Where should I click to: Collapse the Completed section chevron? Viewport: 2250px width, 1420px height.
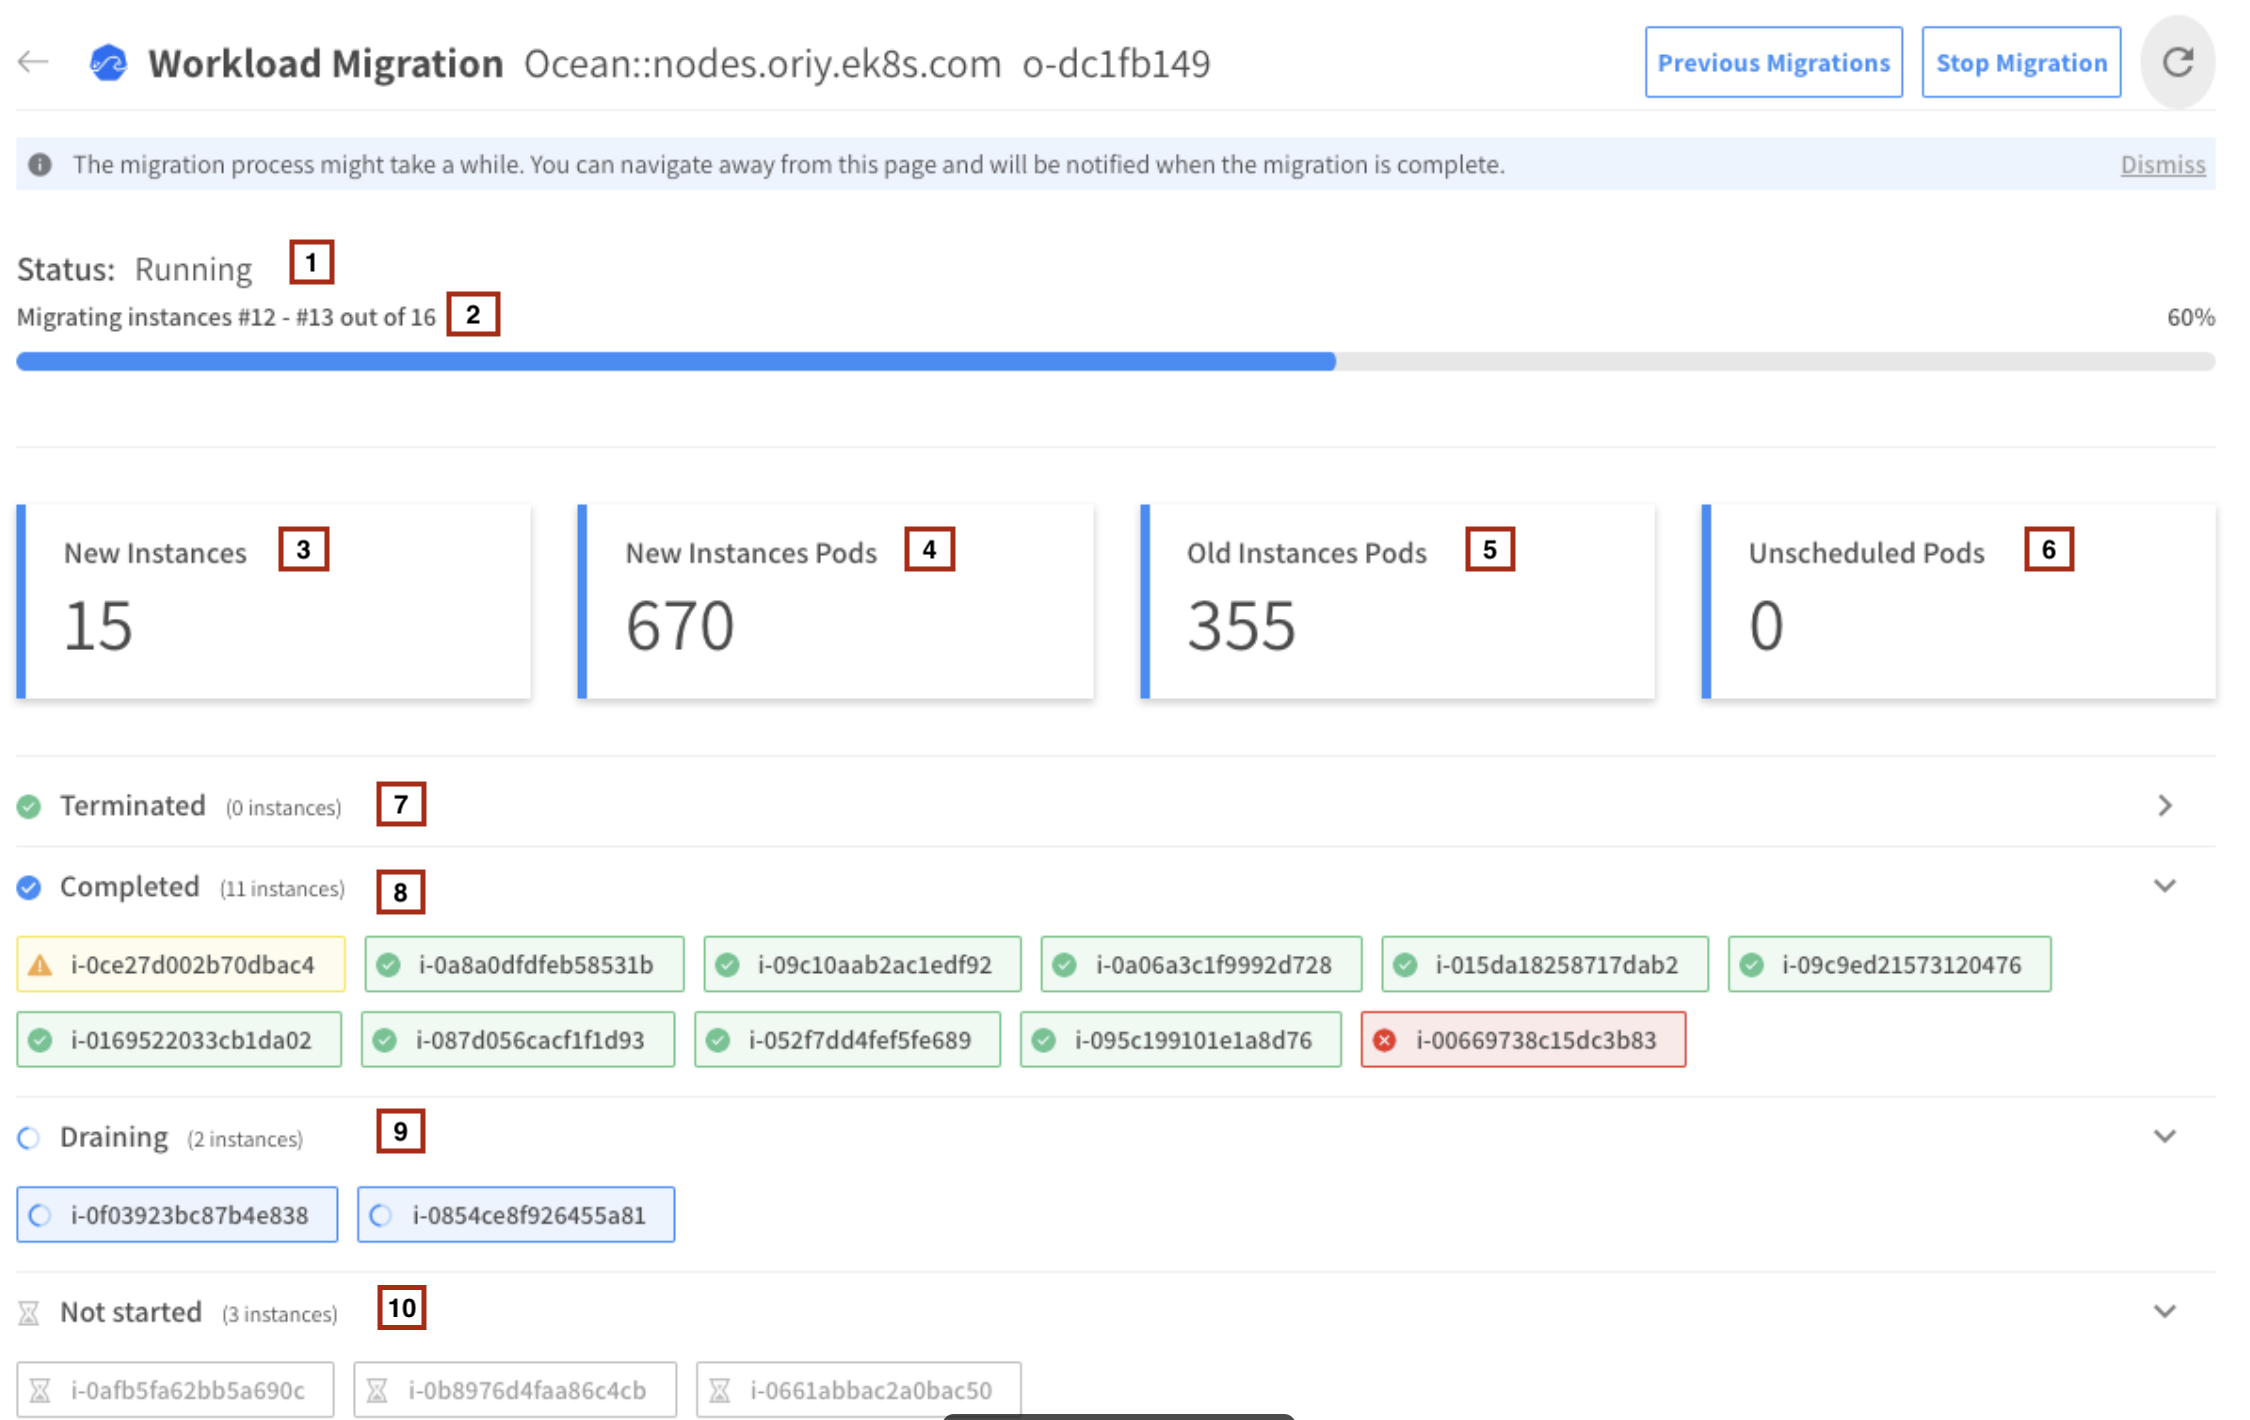tap(2165, 886)
